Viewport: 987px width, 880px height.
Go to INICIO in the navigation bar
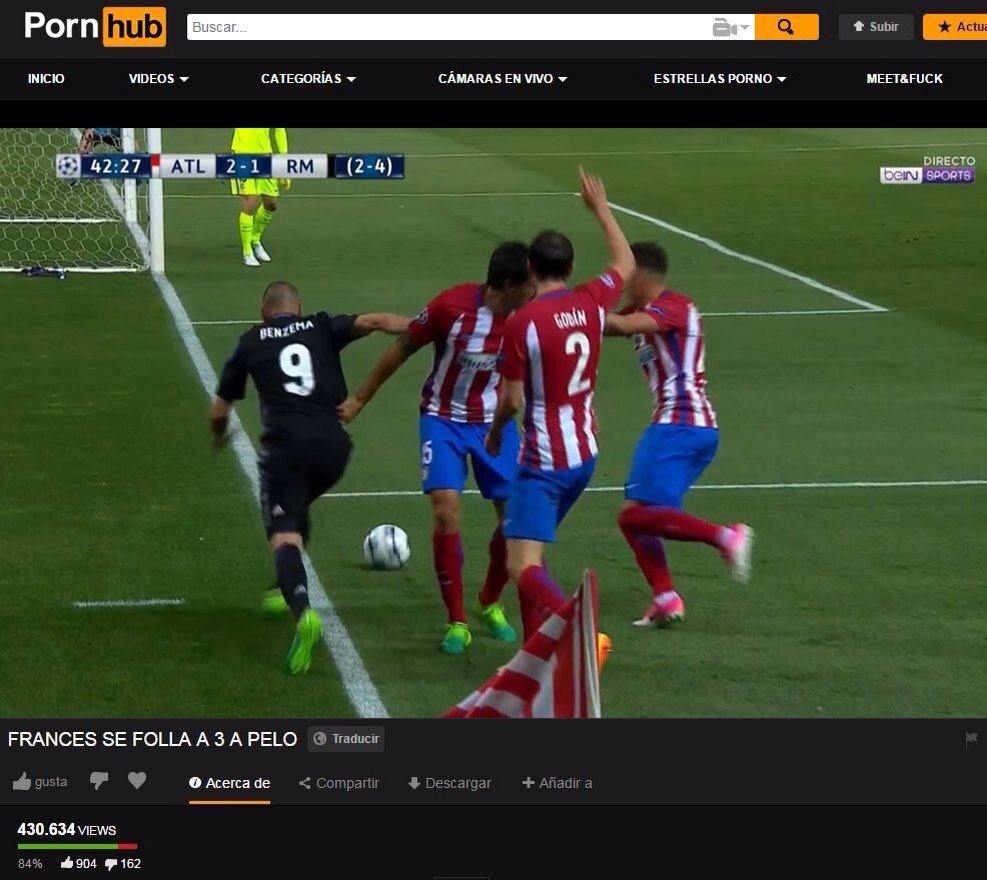[x=46, y=79]
